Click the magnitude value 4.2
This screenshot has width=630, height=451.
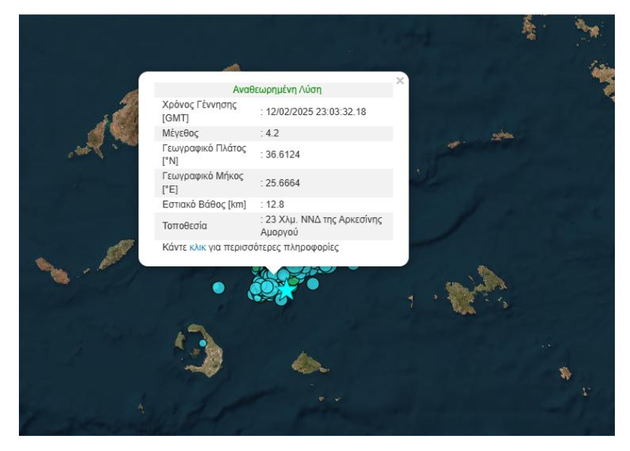[x=272, y=132]
